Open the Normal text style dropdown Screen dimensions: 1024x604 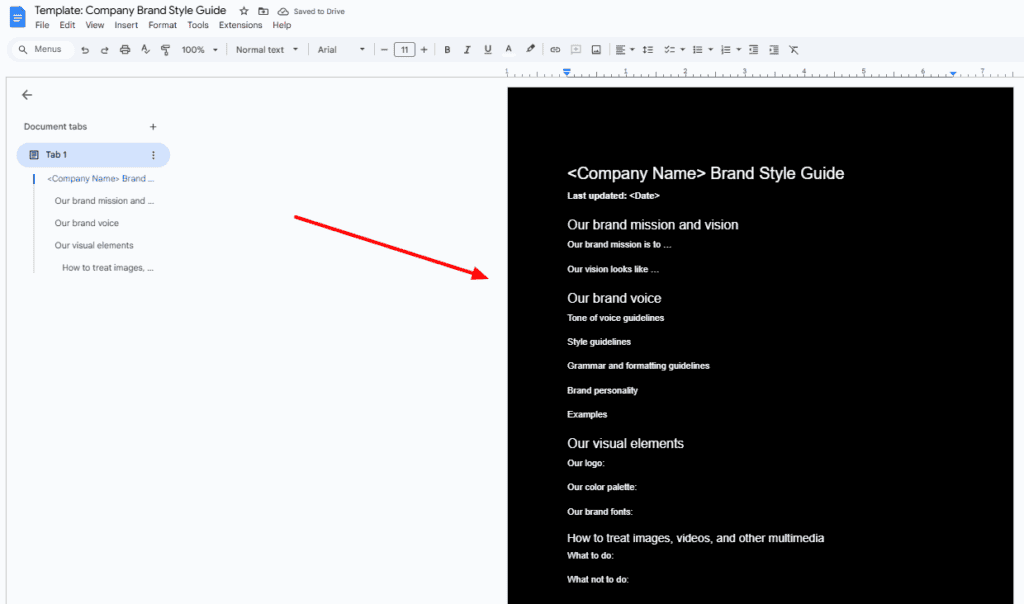point(267,49)
